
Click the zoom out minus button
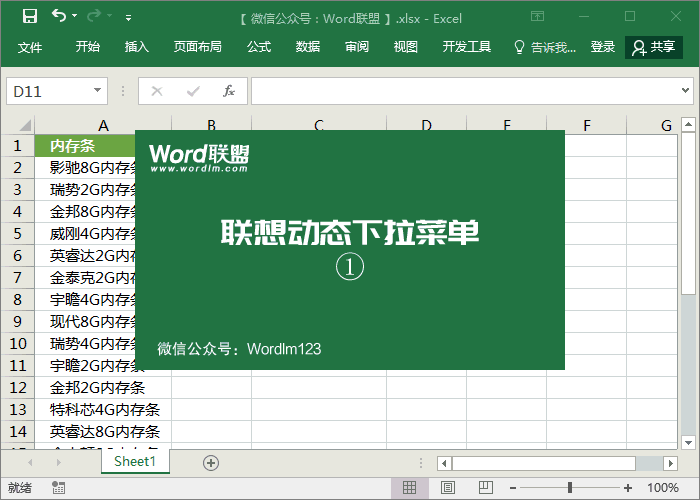coord(513,488)
